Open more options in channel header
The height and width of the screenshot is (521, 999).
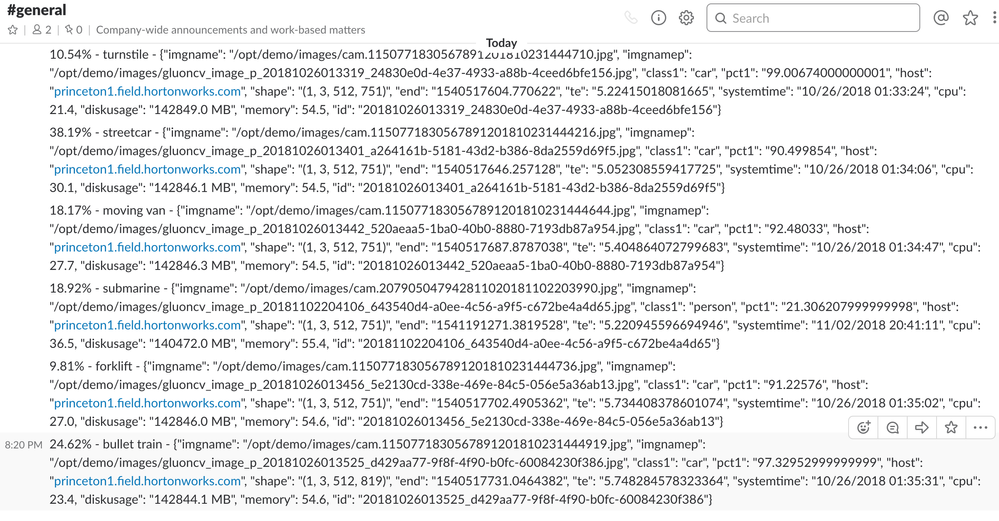(x=995, y=18)
